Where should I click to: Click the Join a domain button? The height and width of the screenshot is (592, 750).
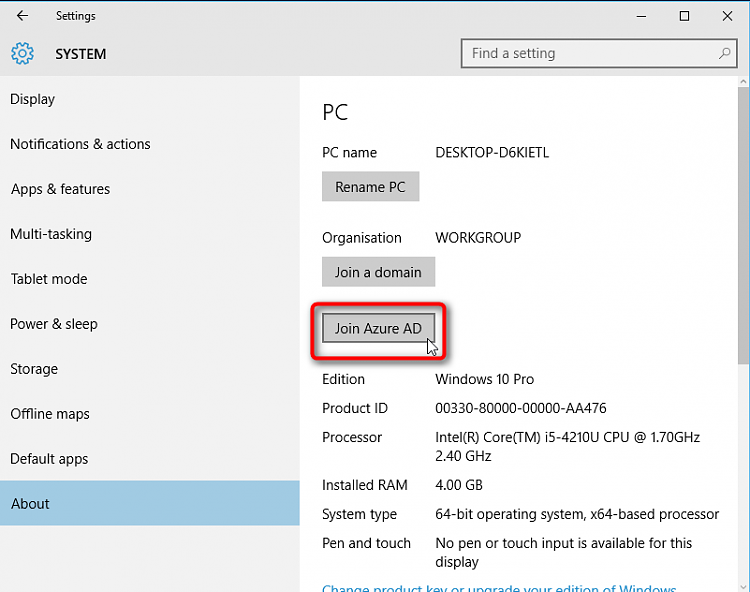[378, 272]
